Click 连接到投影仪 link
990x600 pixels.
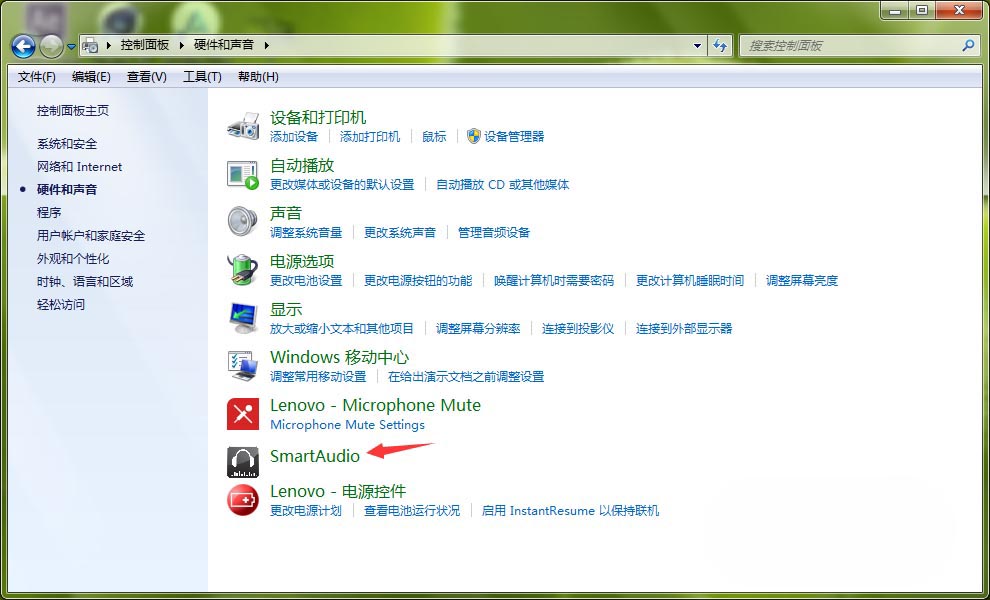[x=578, y=328]
